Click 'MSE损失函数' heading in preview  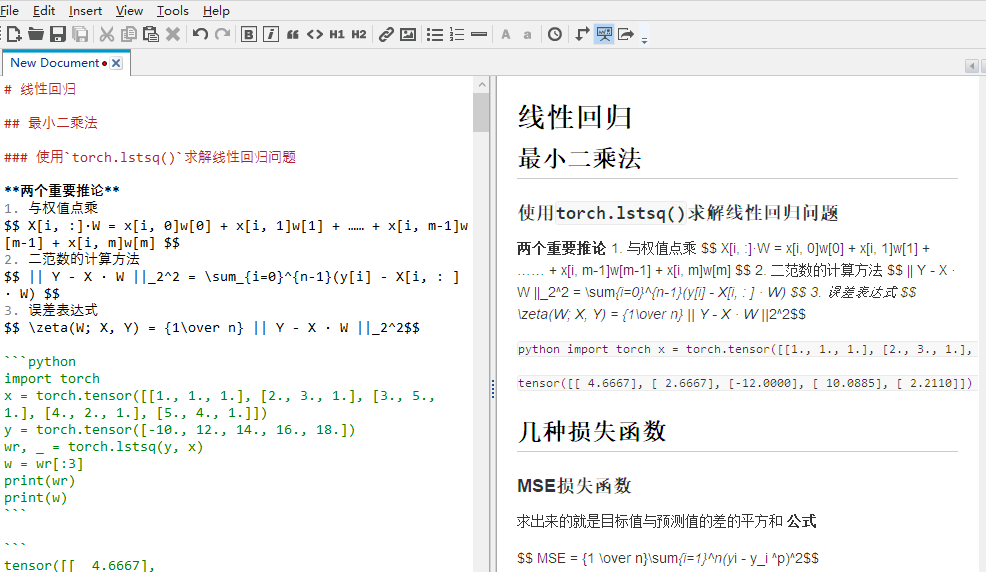(574, 485)
